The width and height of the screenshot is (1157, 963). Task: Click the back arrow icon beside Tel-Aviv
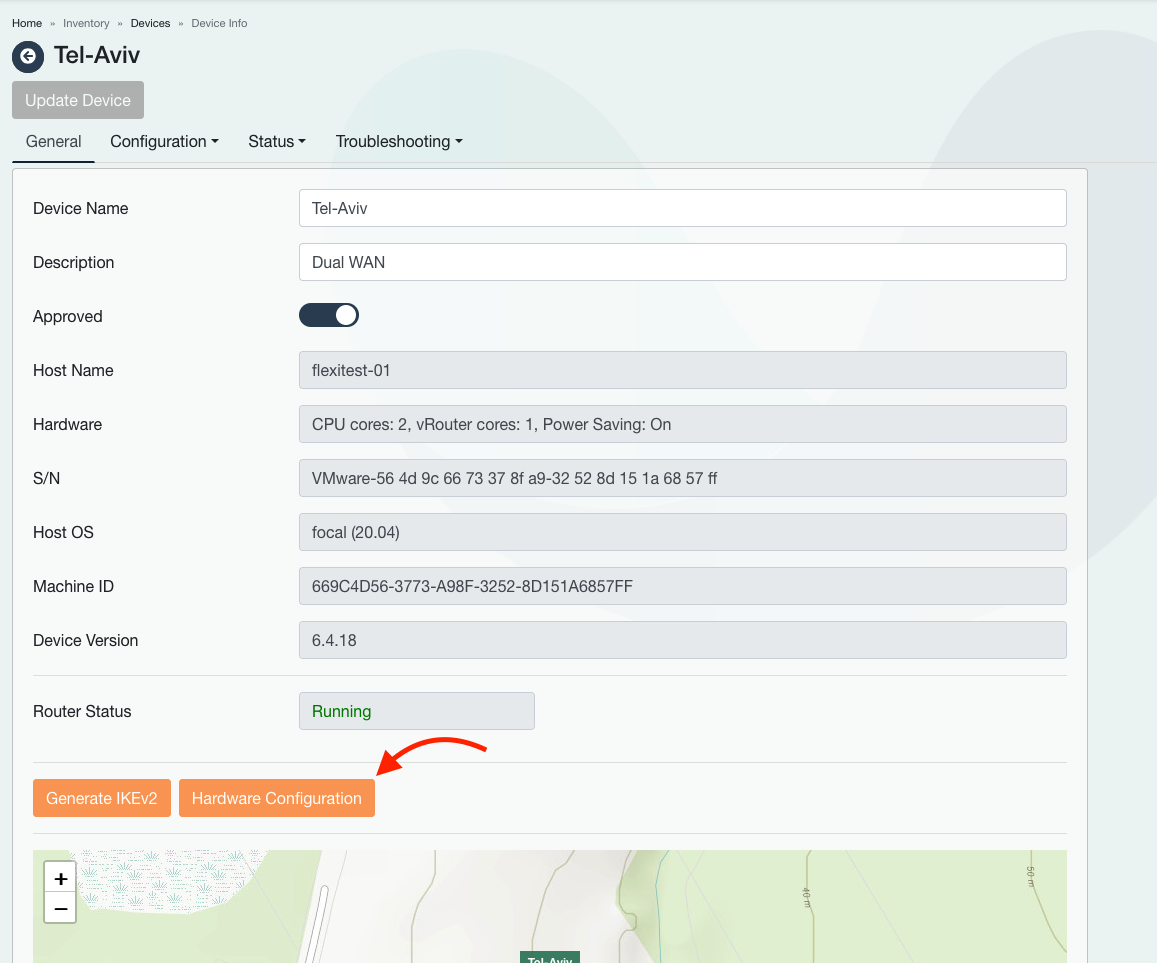click(x=27, y=56)
